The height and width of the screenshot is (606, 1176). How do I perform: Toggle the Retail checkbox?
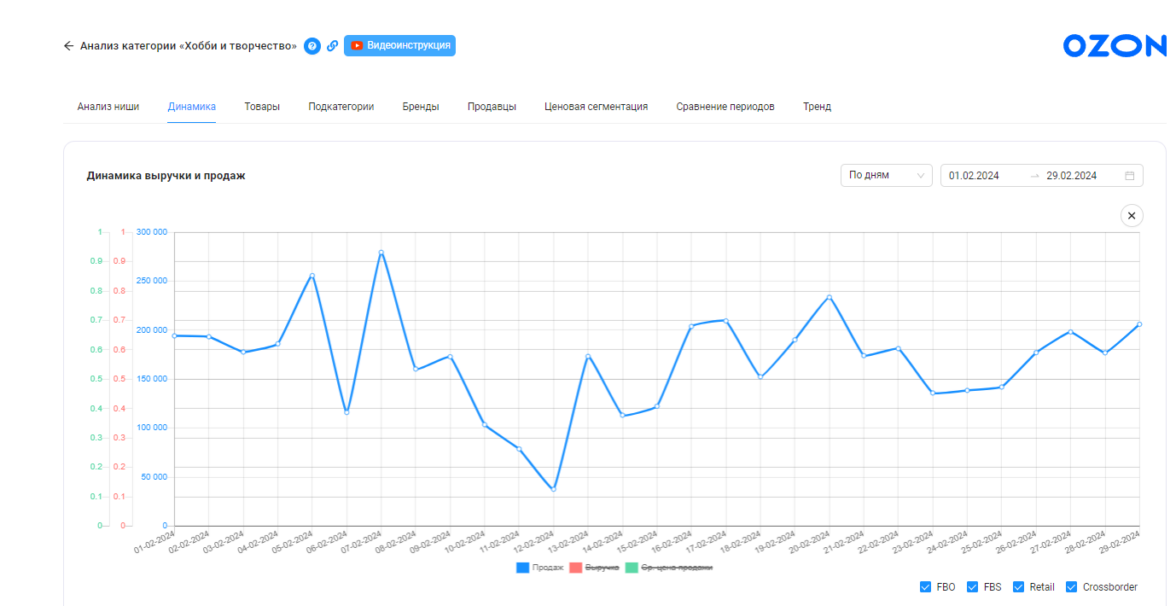click(1019, 587)
